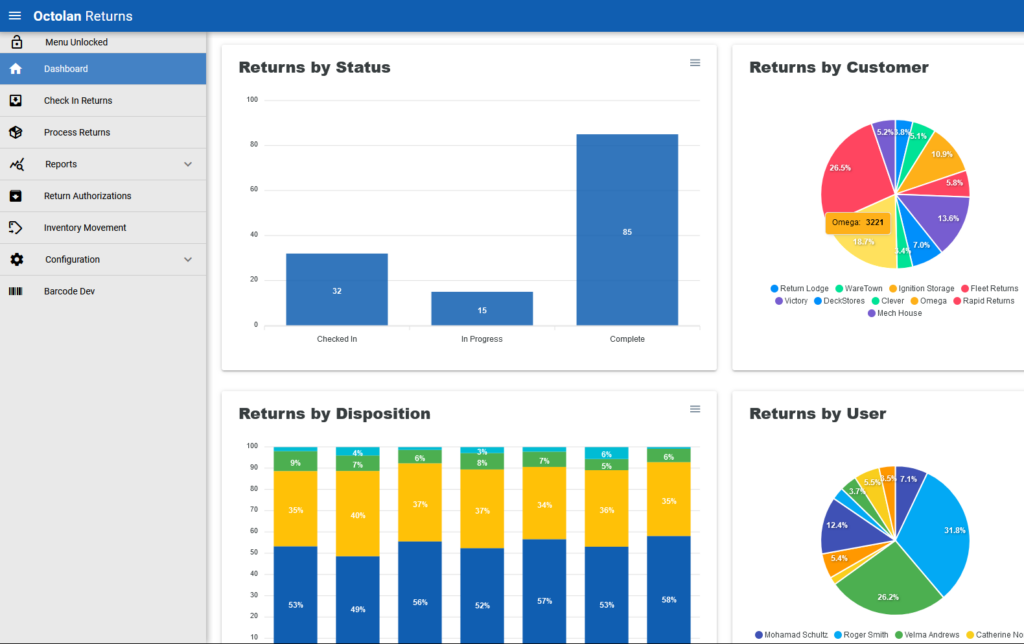Click the 'Returns by Customer' heading
This screenshot has height=644, width=1024.
pos(839,67)
